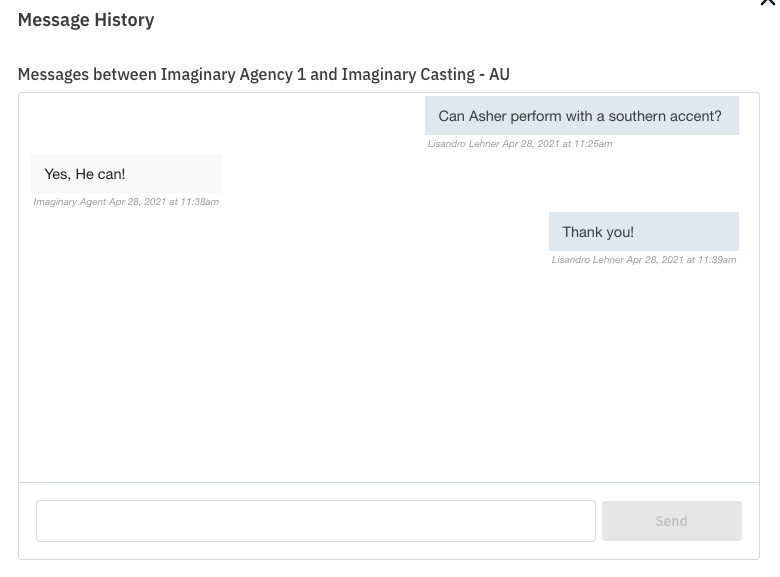Click the words "Messages between" in the subtitle

87,74
